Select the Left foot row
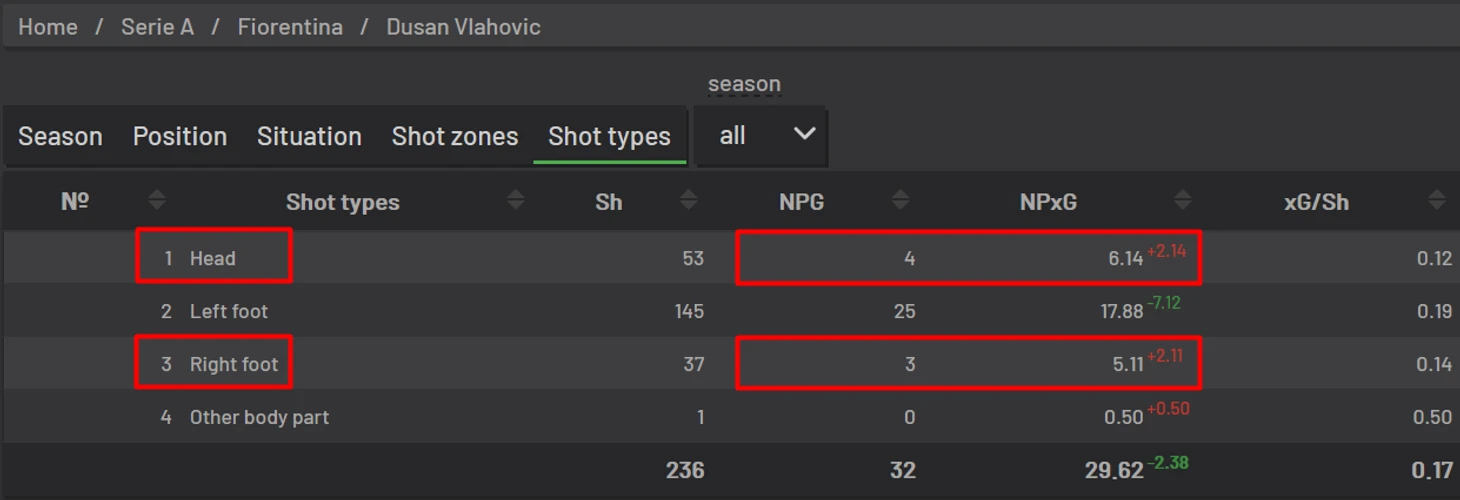This screenshot has width=1460, height=500. [730, 311]
